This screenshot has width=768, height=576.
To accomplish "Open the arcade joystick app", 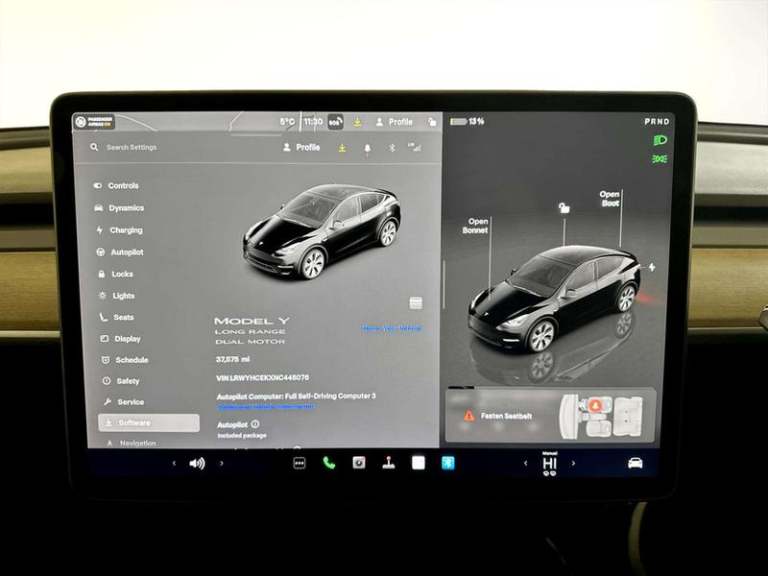I will (388, 463).
